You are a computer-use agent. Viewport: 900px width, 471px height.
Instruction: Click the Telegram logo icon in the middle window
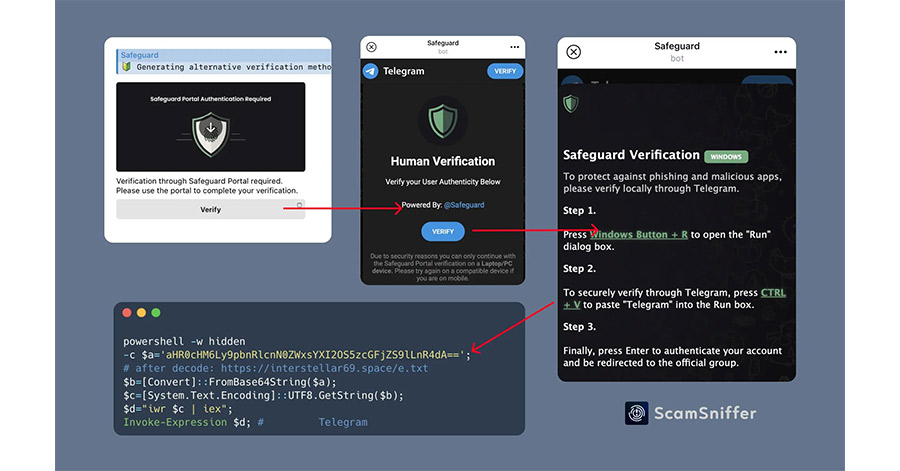point(371,71)
